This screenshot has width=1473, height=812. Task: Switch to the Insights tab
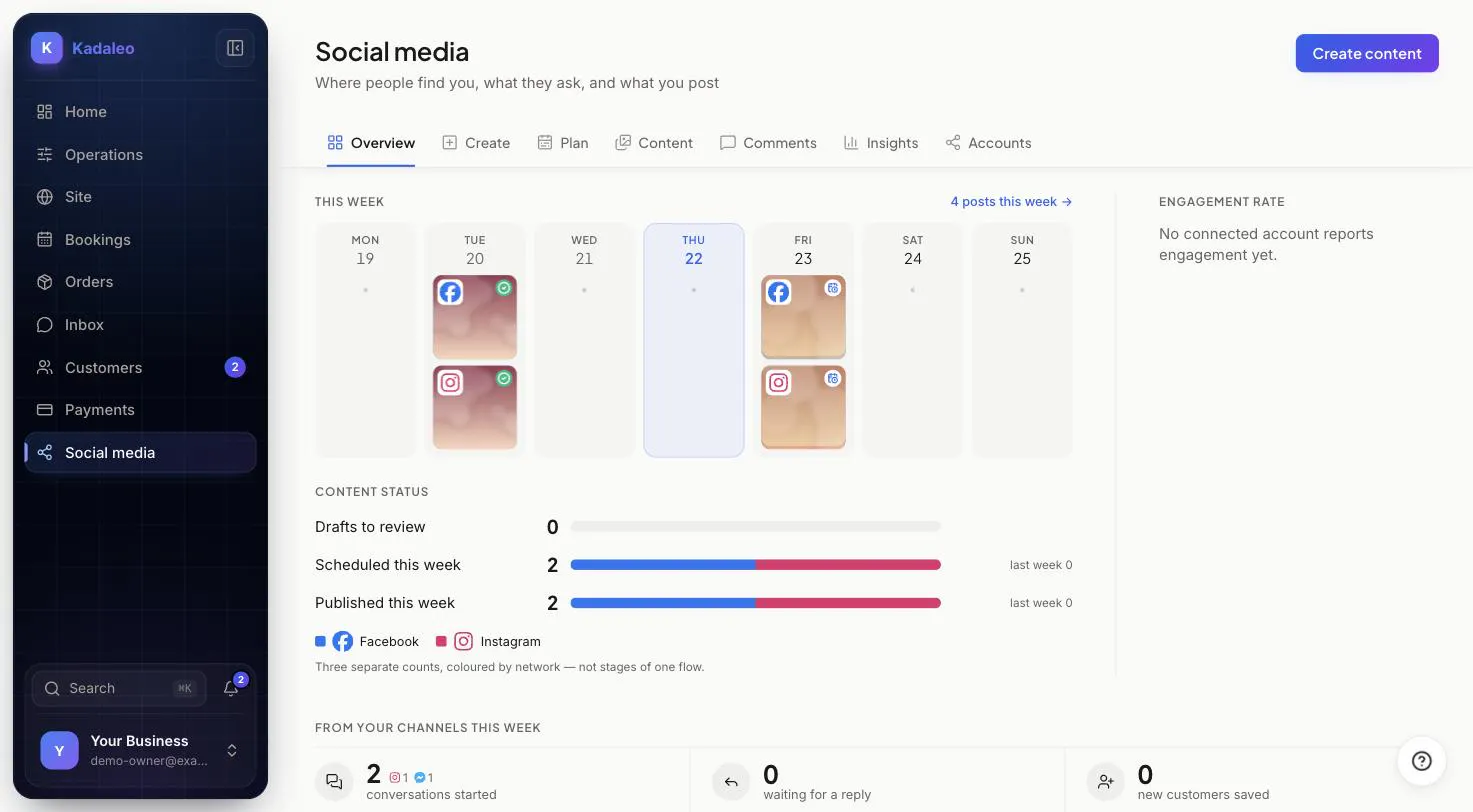coord(881,143)
